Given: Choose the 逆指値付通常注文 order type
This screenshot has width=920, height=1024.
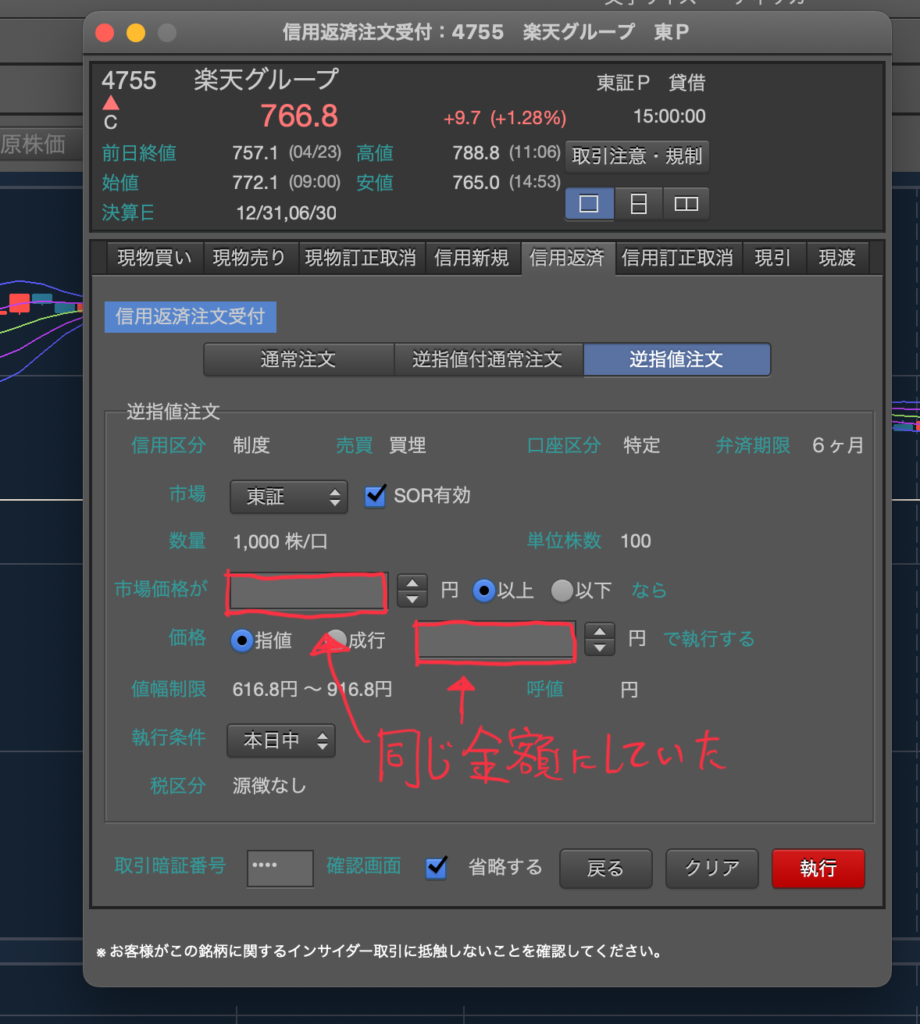Looking at the screenshot, I should pos(488,359).
